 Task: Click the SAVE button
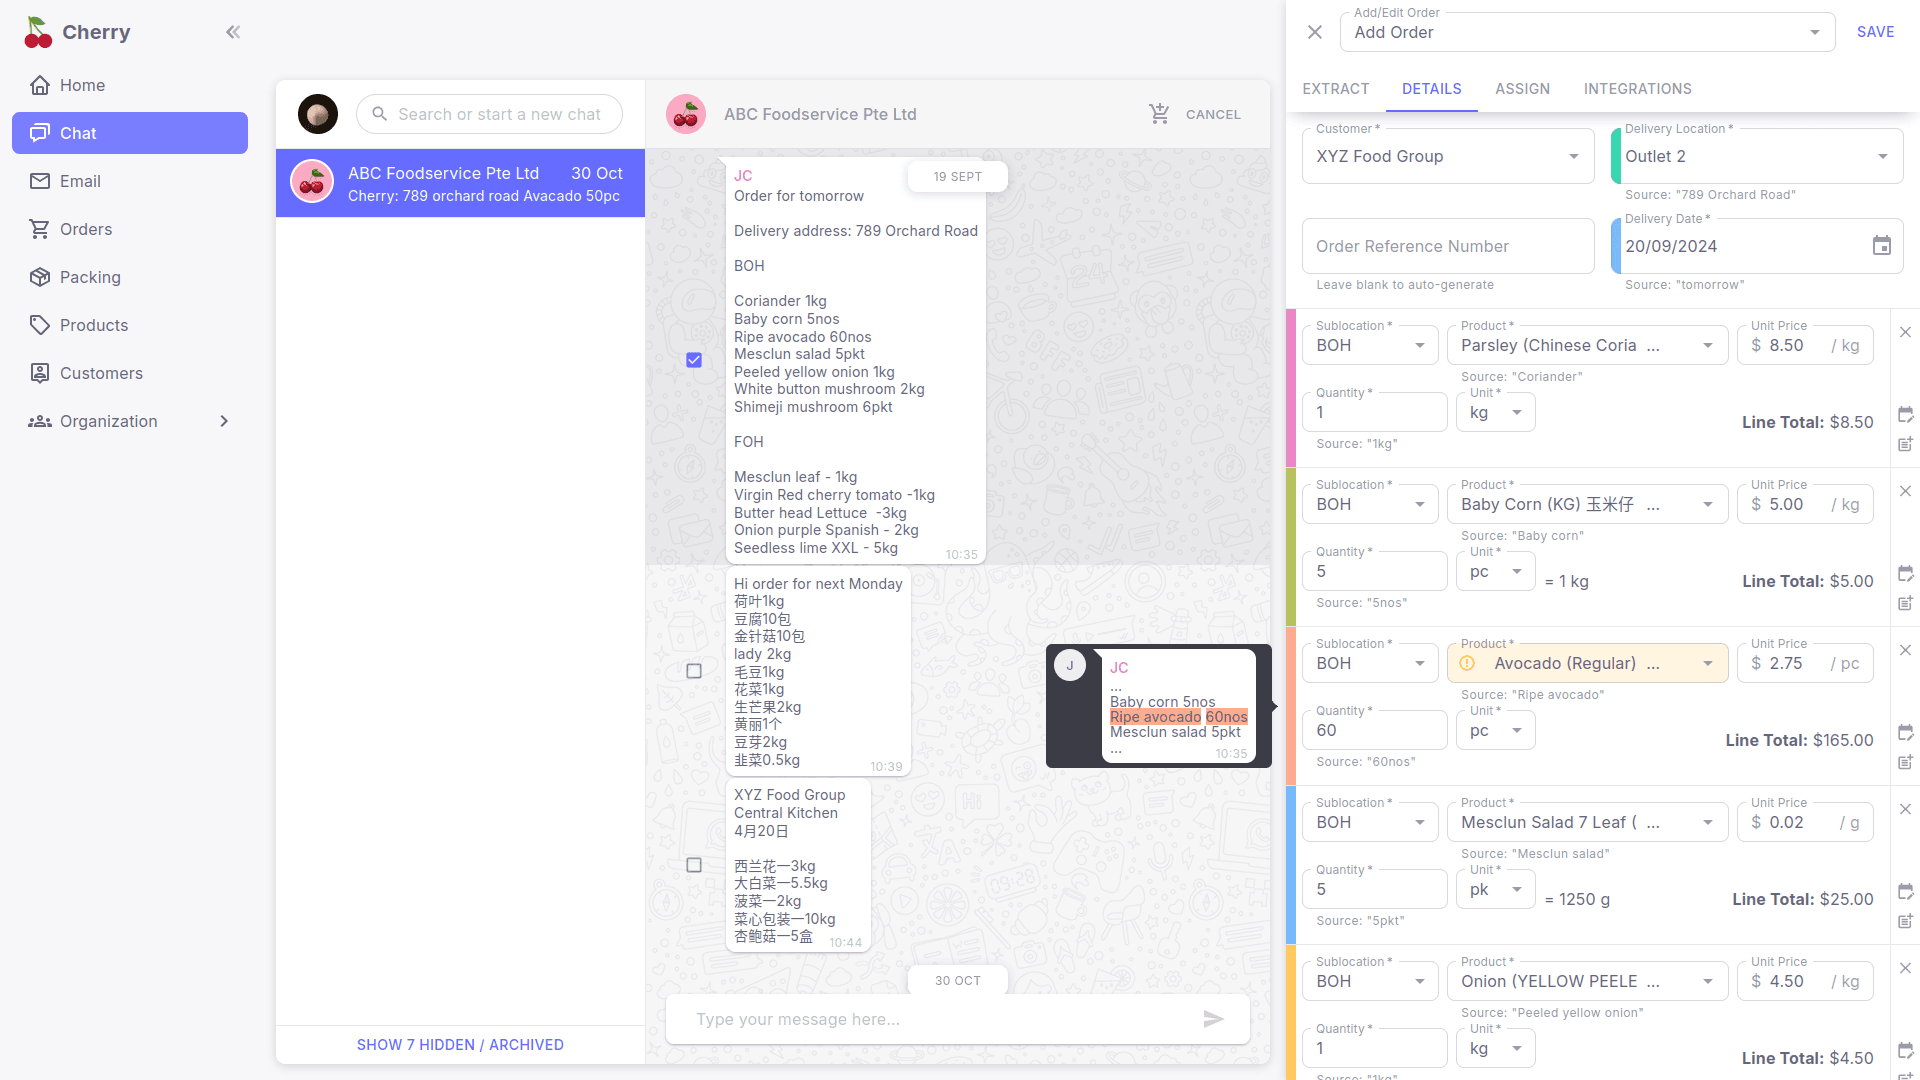pos(1875,32)
